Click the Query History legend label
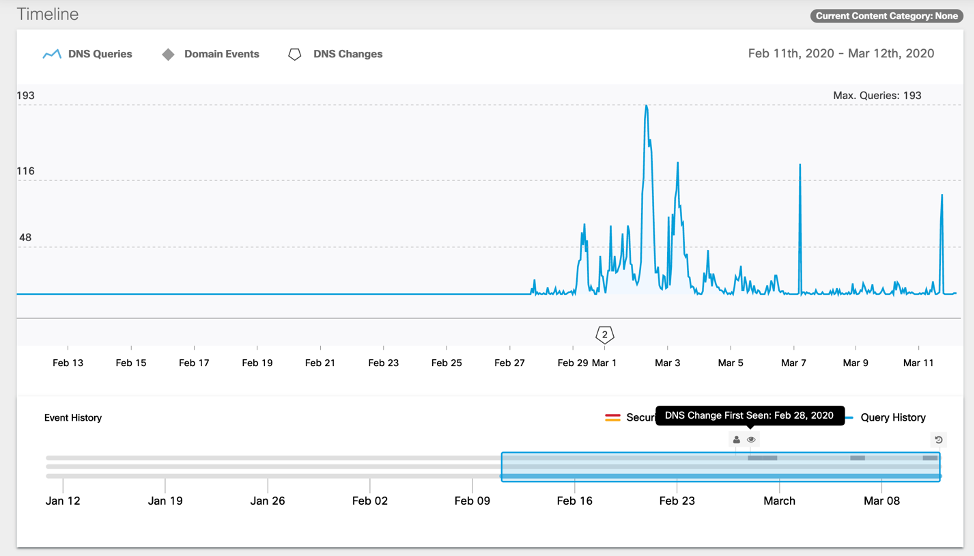The height and width of the screenshot is (556, 974). (x=893, y=418)
